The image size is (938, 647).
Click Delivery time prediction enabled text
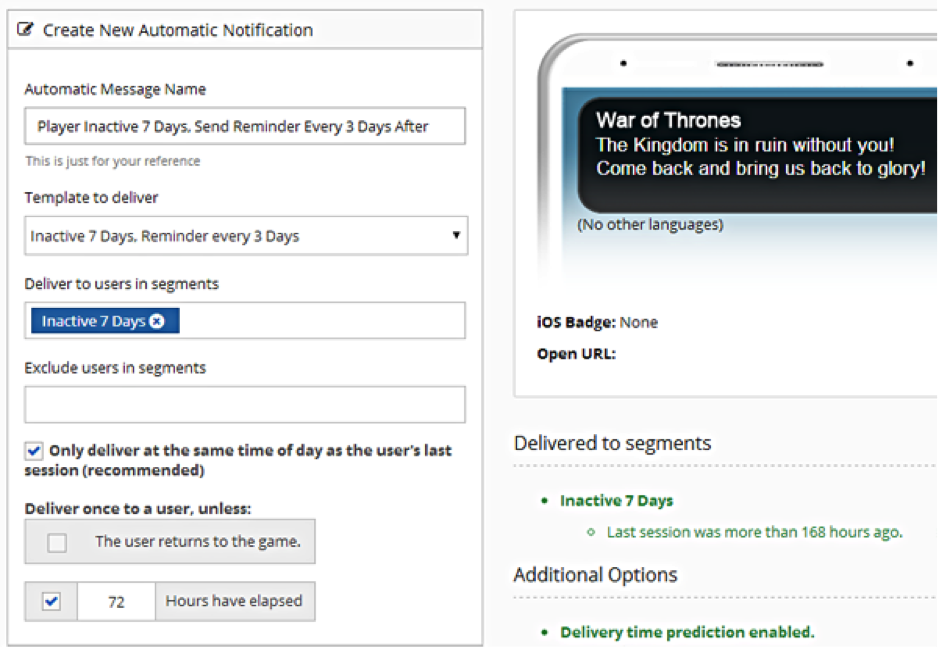tap(687, 632)
